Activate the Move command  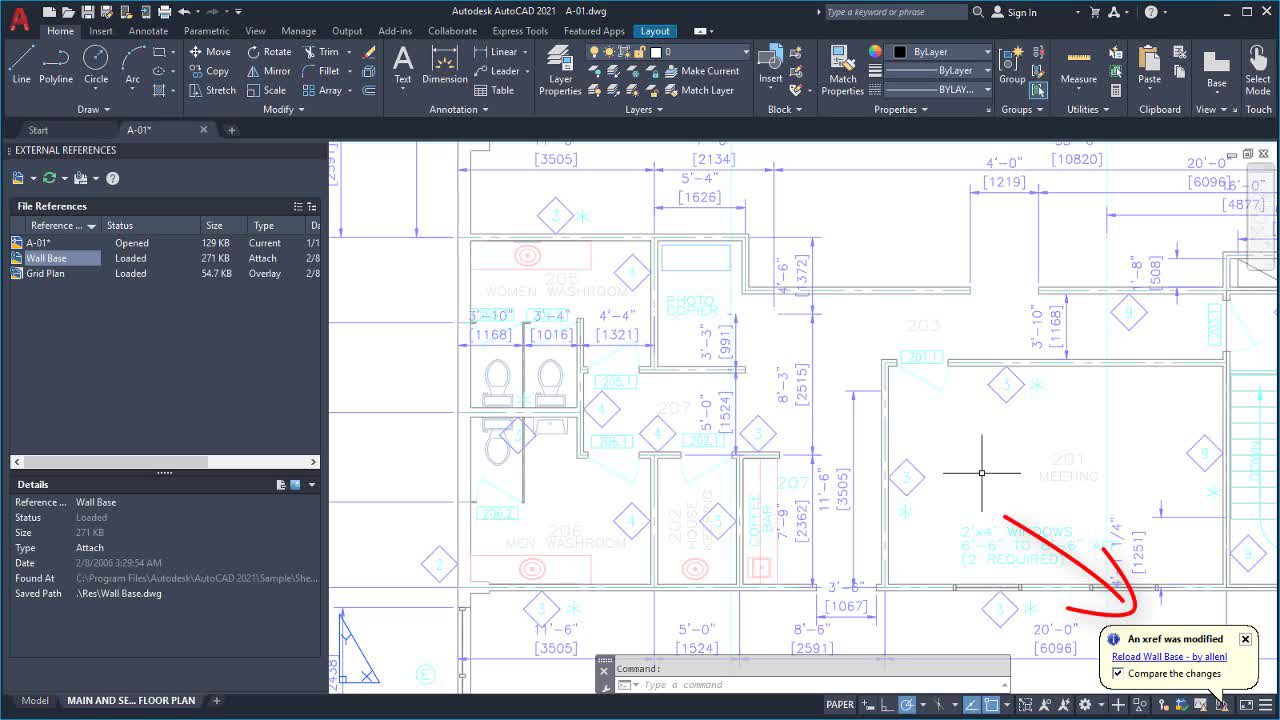tap(210, 51)
